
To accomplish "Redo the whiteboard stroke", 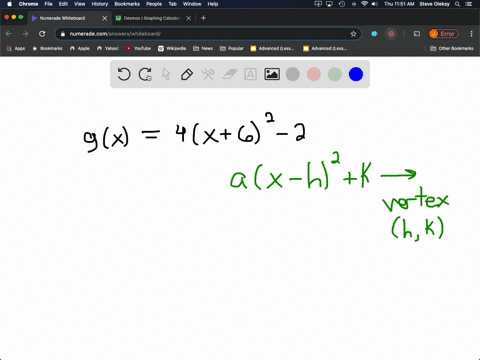I will pyautogui.click(x=145, y=74).
